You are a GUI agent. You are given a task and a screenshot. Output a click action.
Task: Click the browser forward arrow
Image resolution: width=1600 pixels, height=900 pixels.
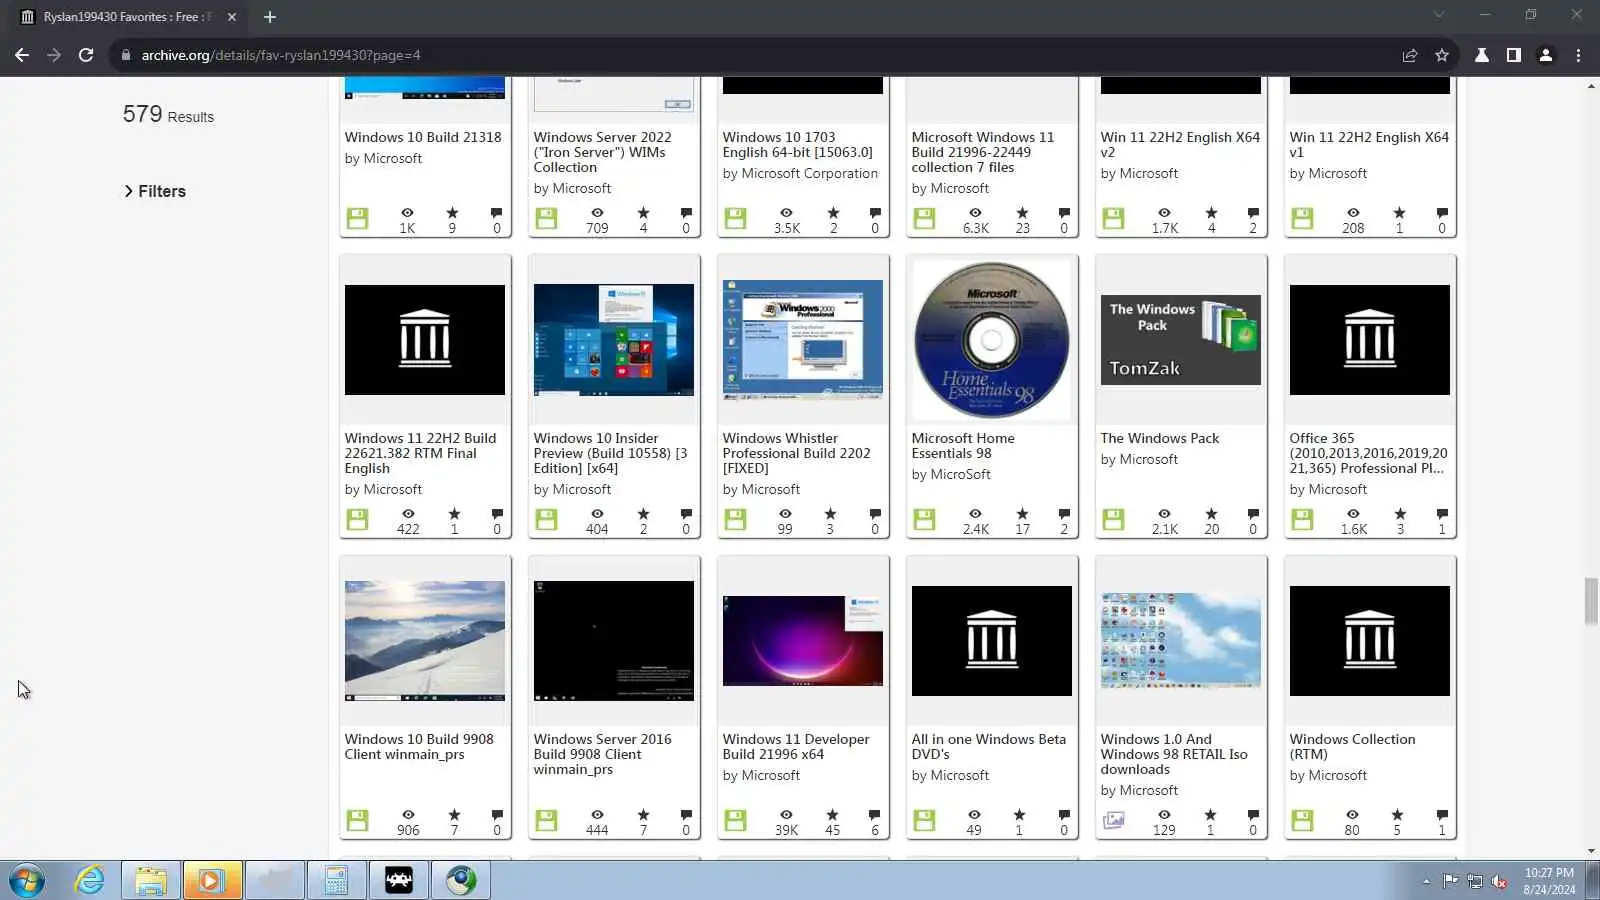[x=54, y=55]
